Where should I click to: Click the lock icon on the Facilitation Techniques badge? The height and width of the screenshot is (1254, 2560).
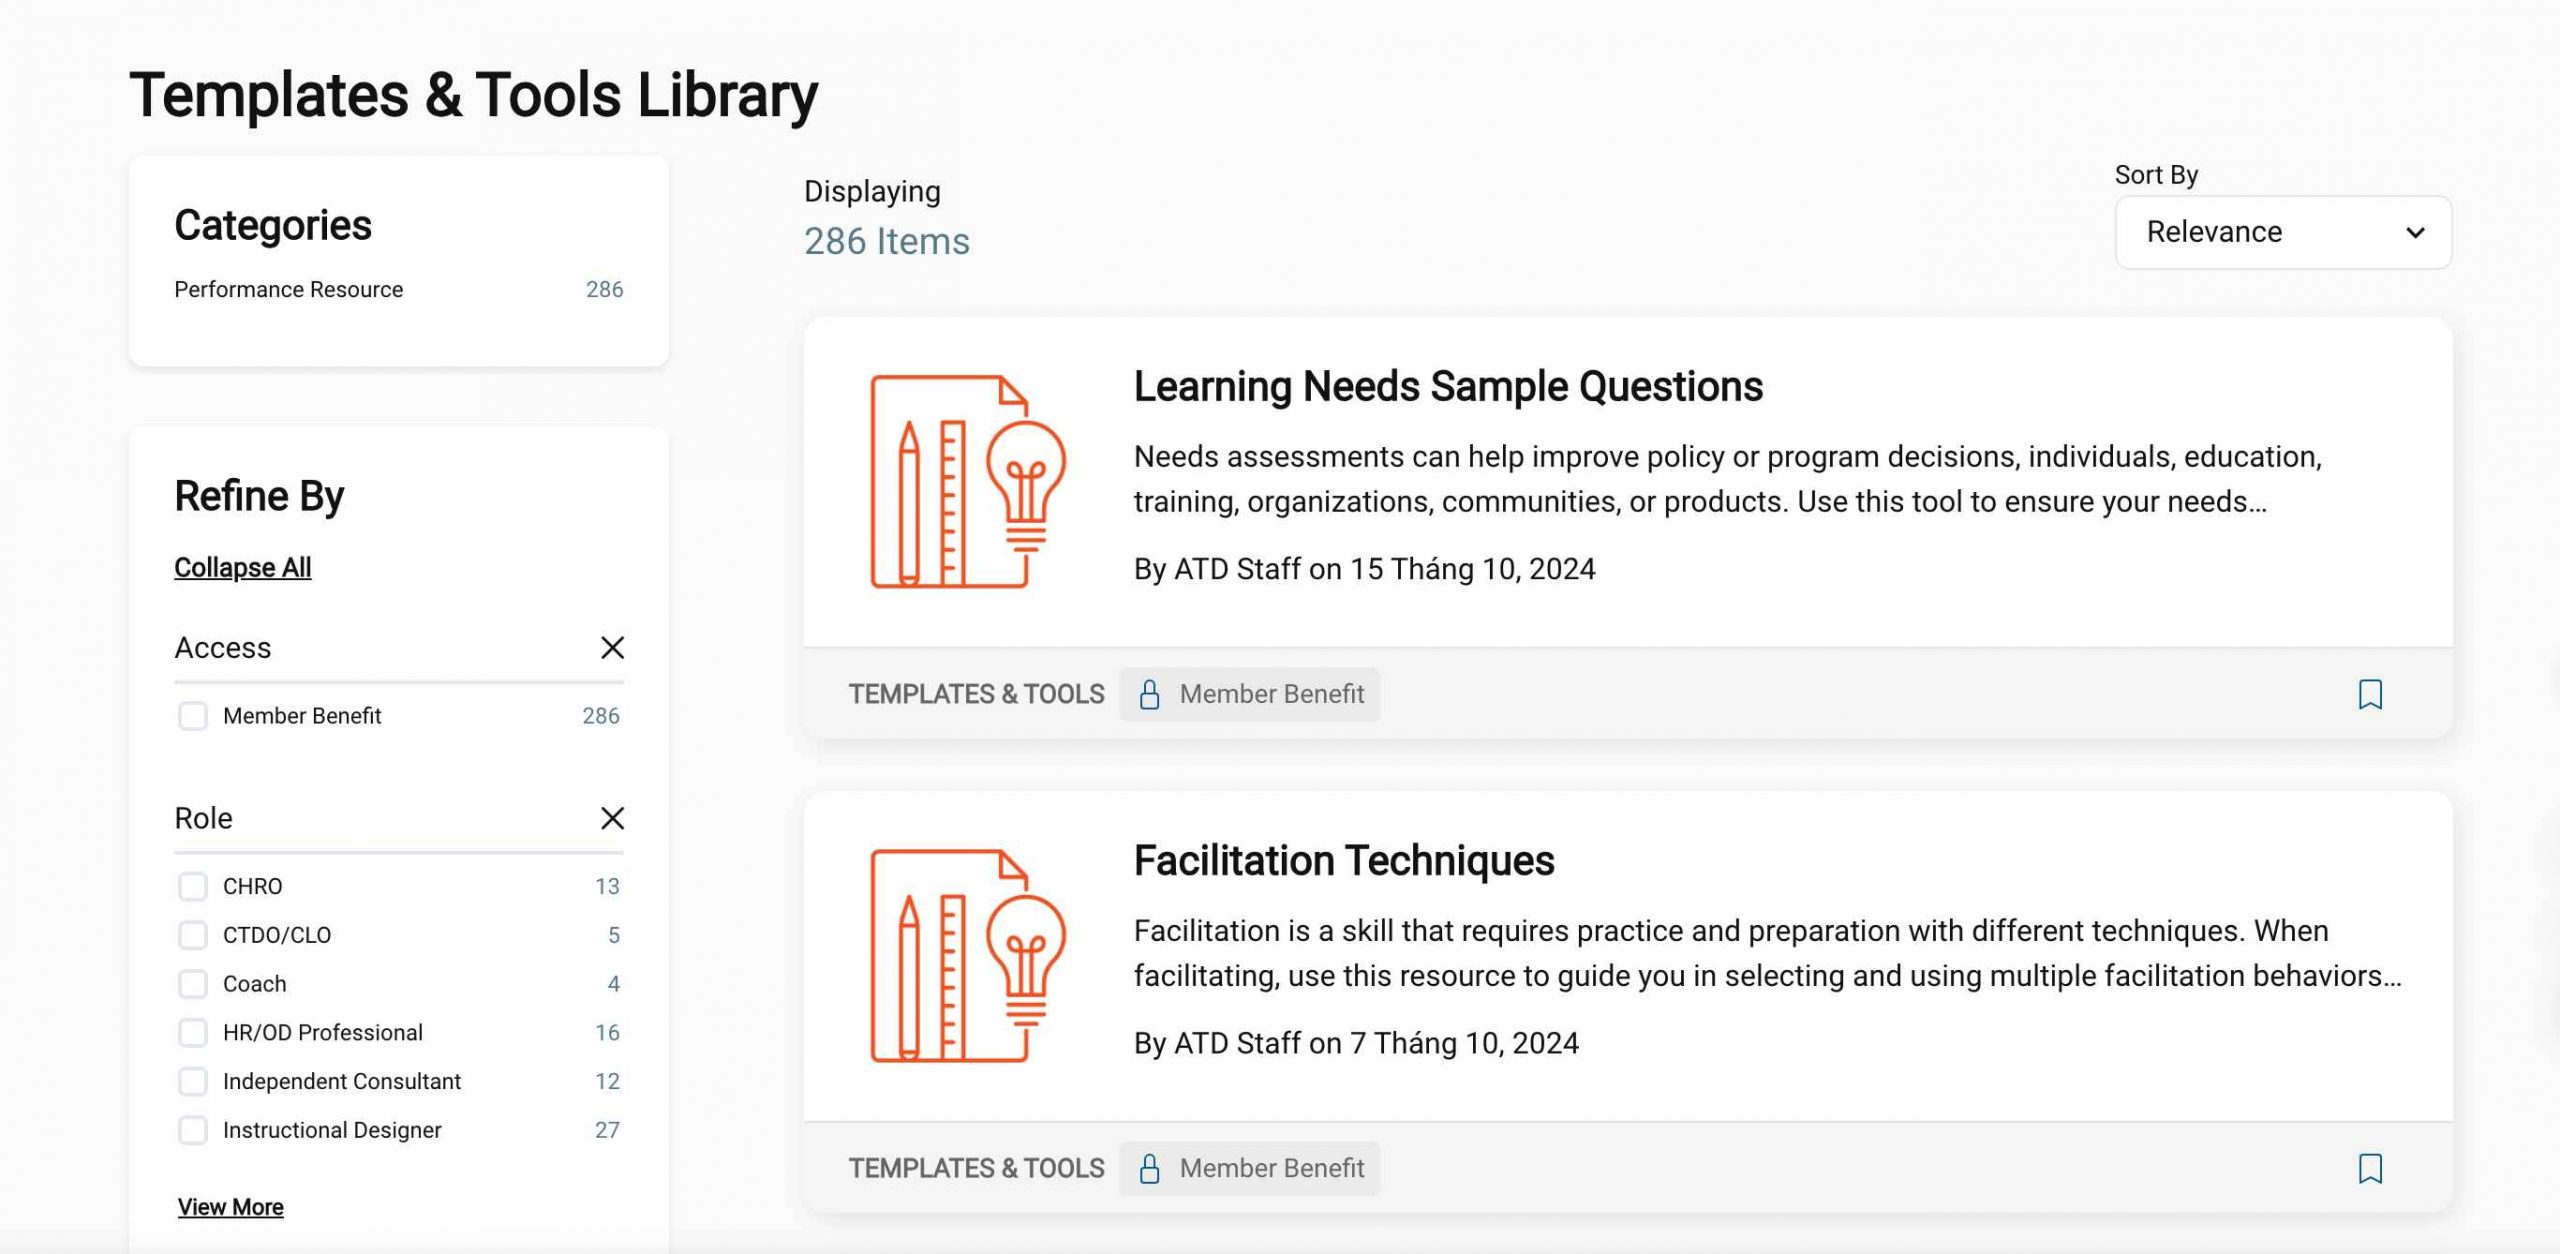tap(1149, 1168)
